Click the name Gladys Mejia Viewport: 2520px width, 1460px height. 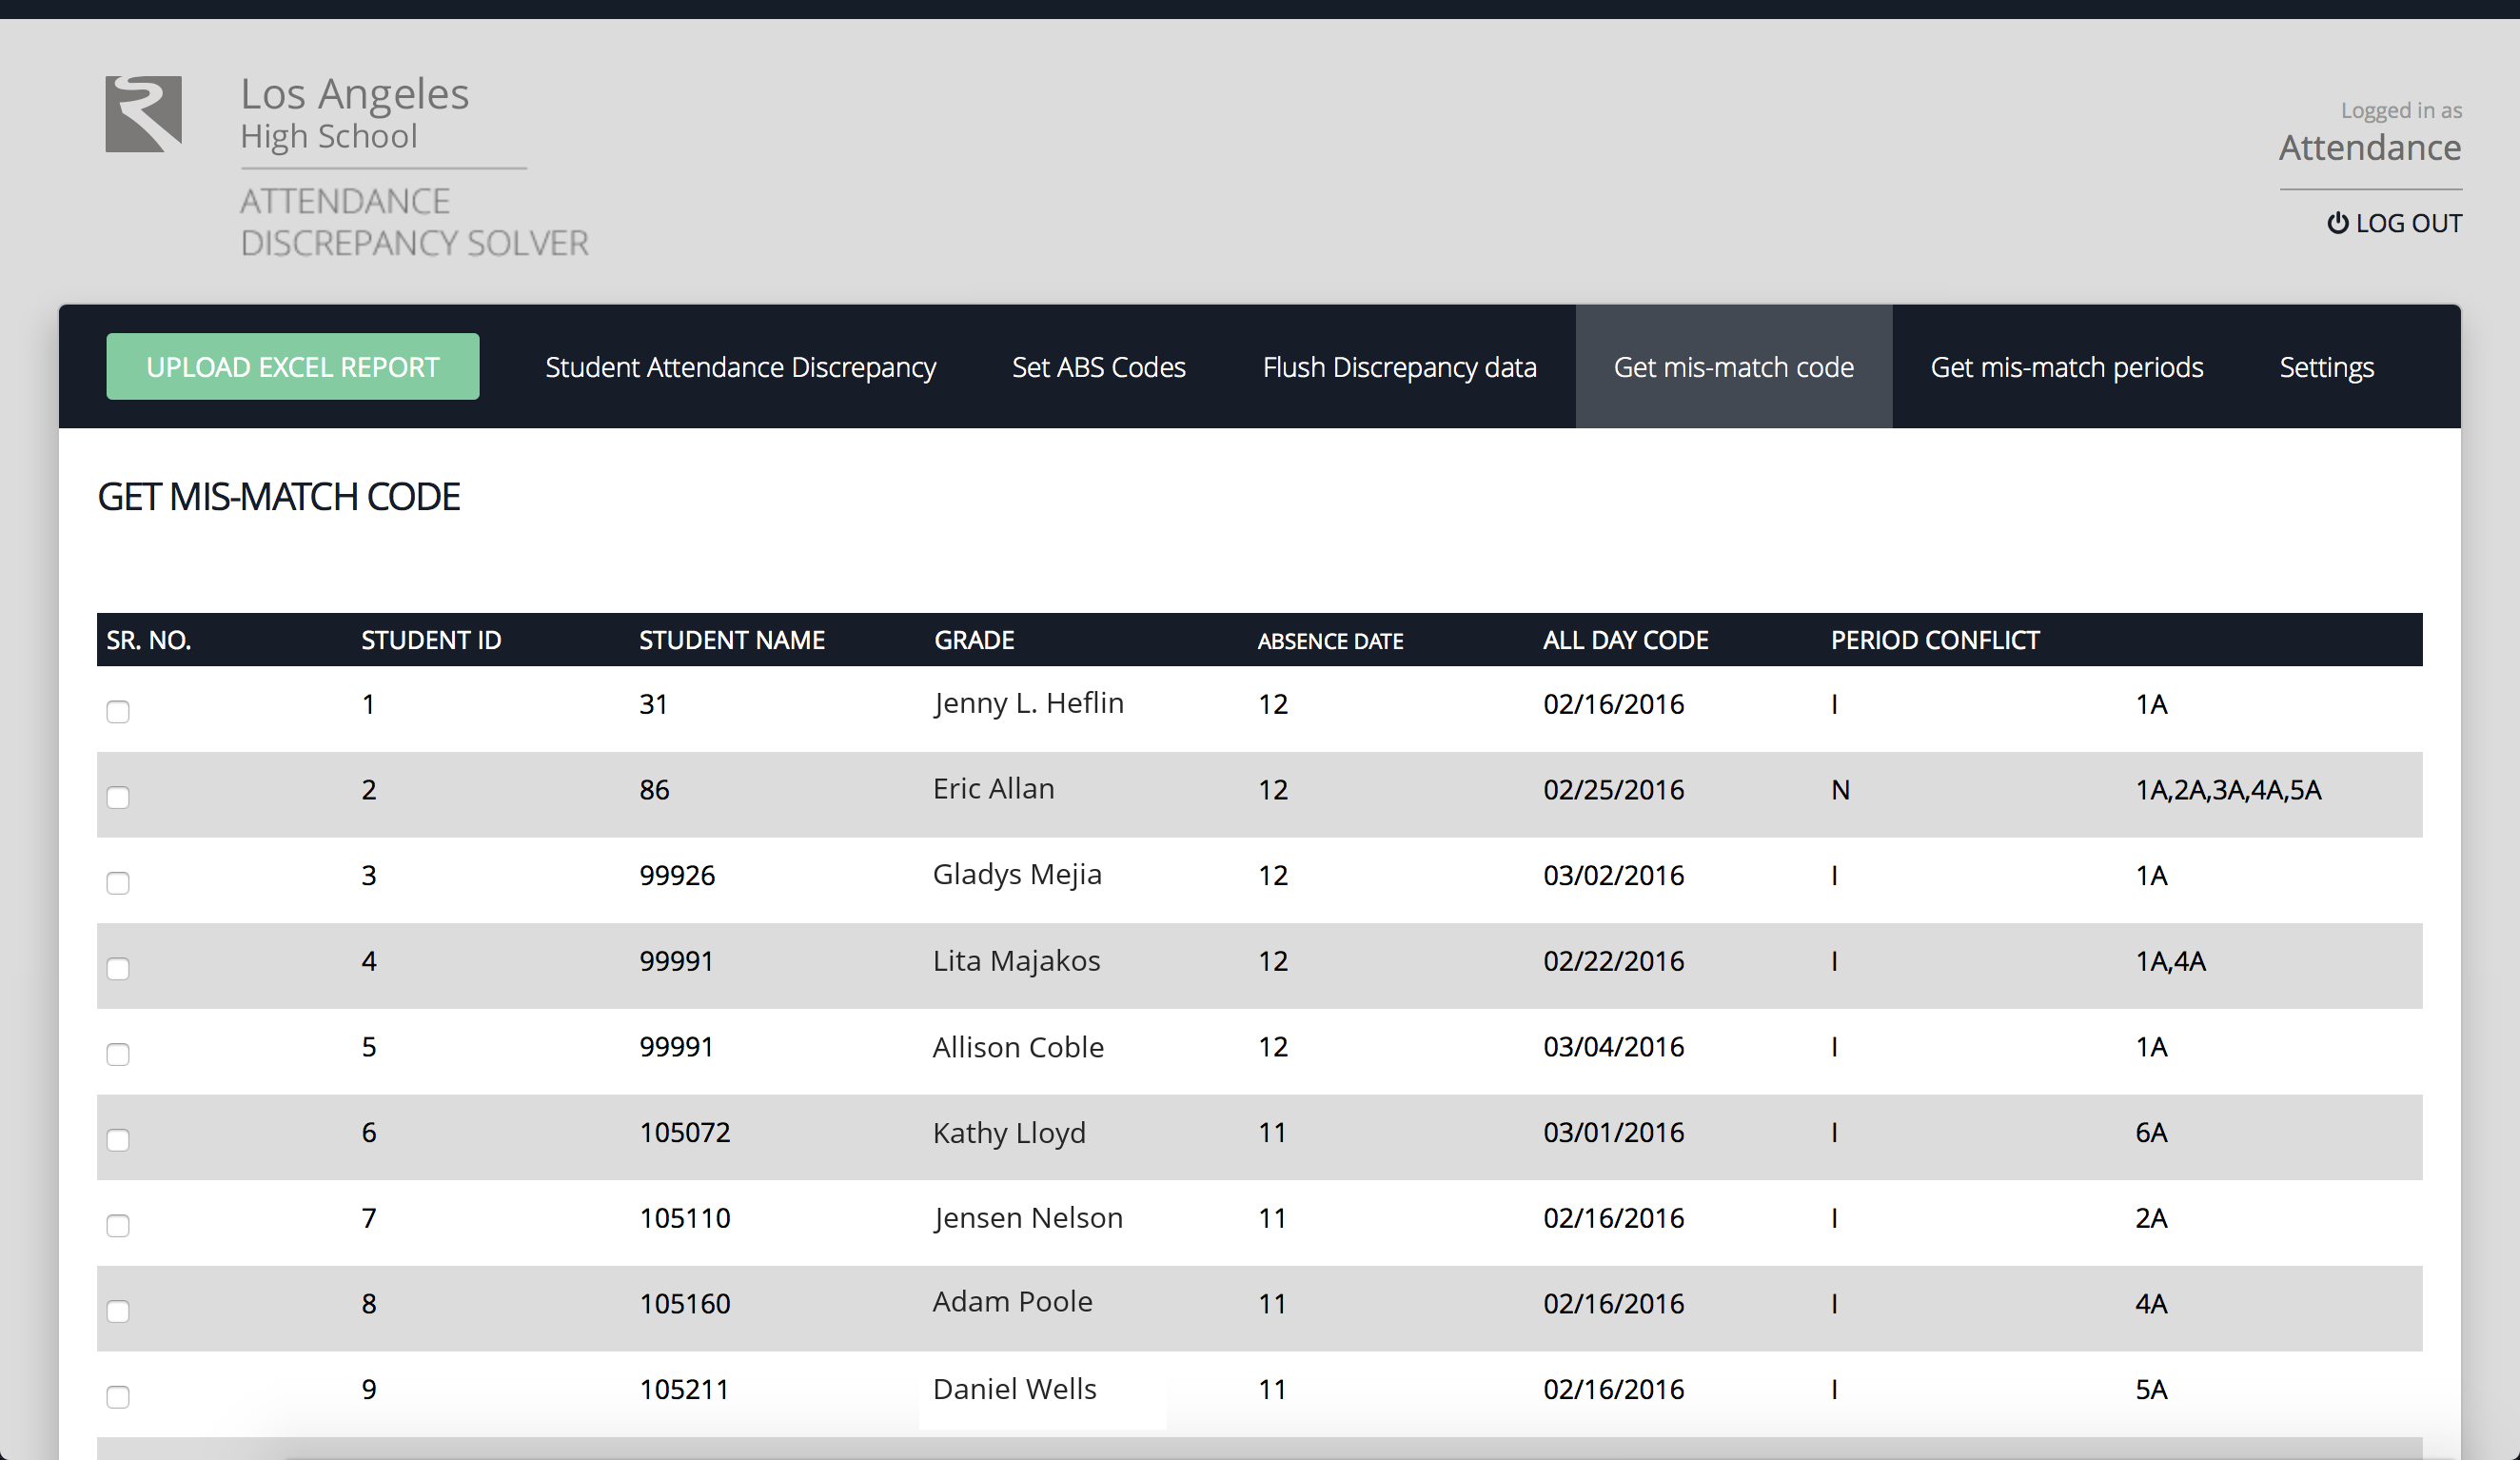1016,875
